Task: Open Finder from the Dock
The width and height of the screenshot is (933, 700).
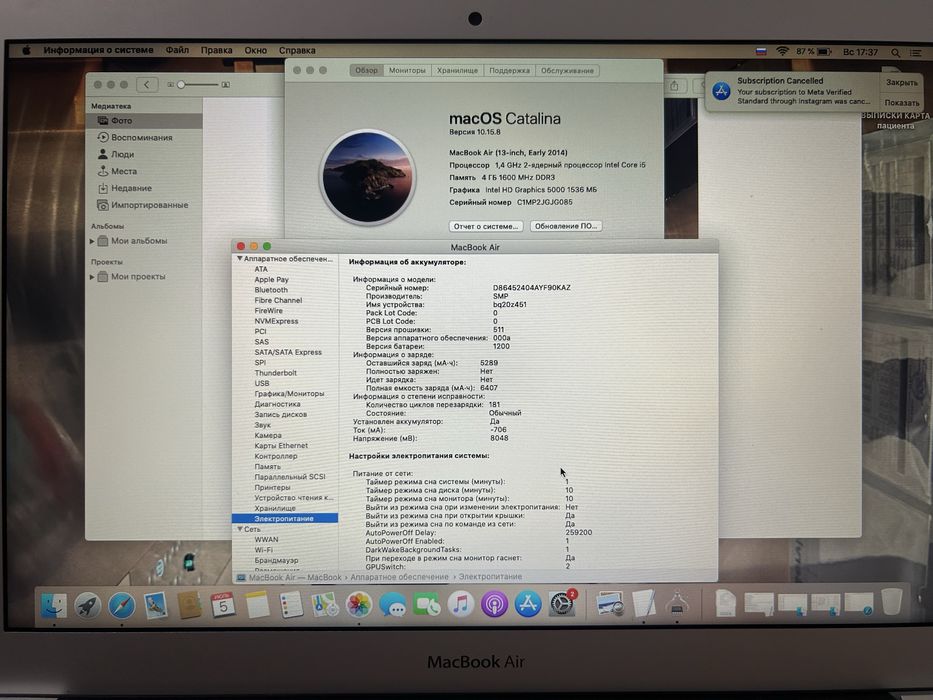Action: 54,605
